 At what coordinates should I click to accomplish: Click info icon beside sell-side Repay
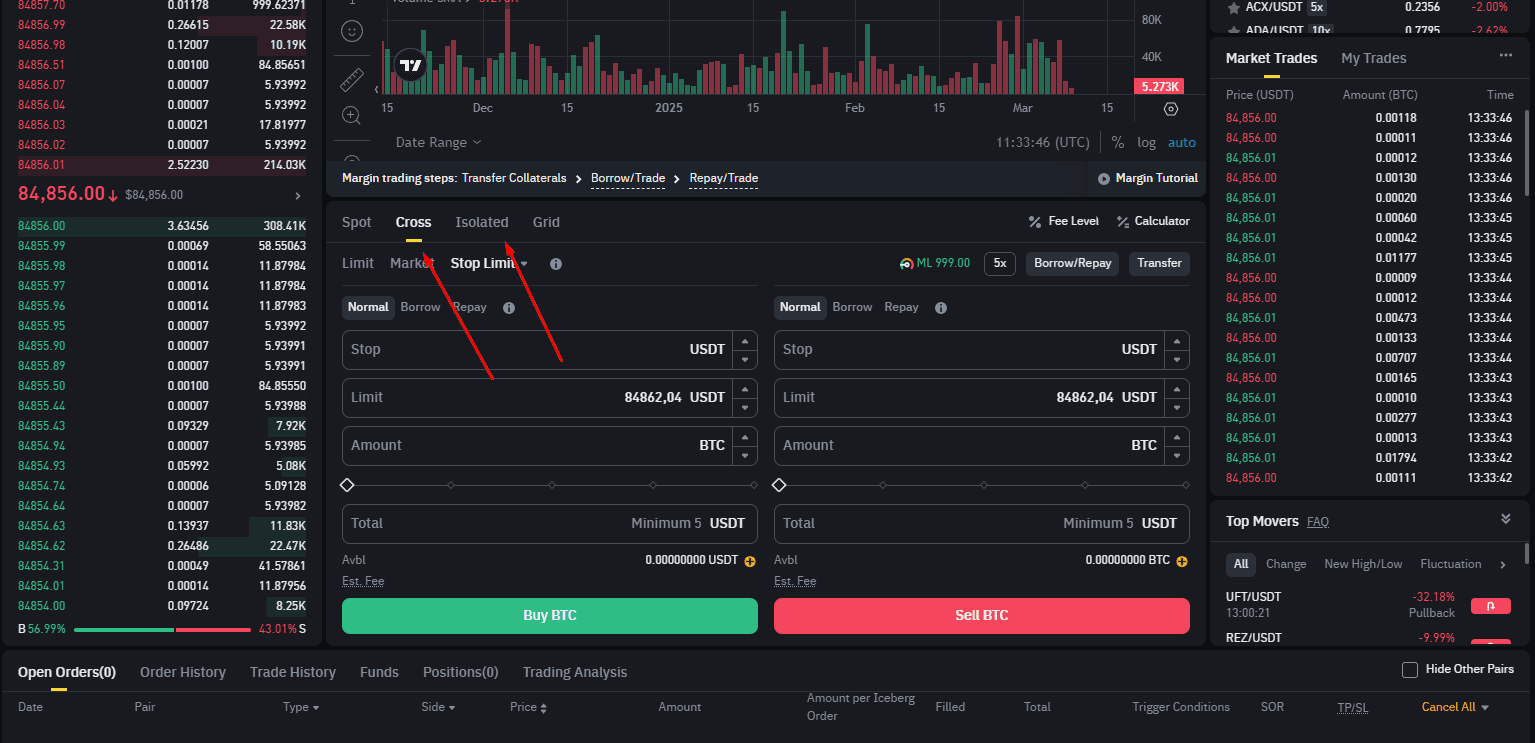tap(941, 308)
